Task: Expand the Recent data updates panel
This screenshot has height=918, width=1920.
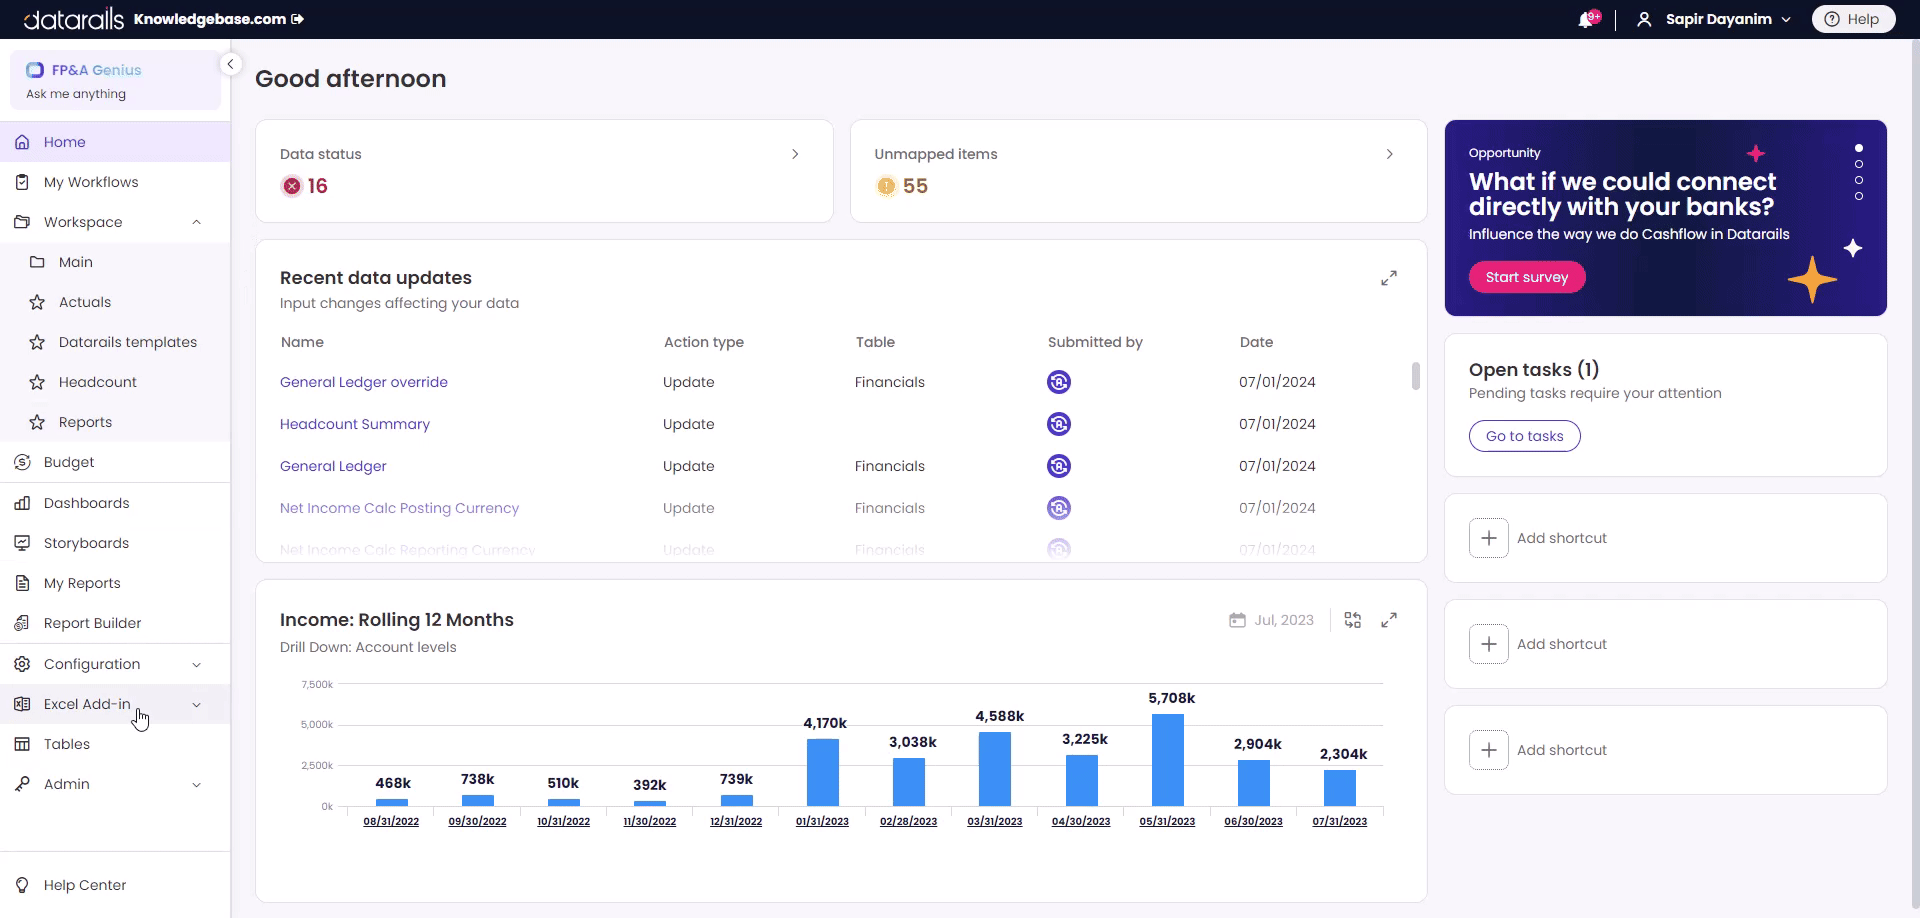Action: [x=1389, y=278]
